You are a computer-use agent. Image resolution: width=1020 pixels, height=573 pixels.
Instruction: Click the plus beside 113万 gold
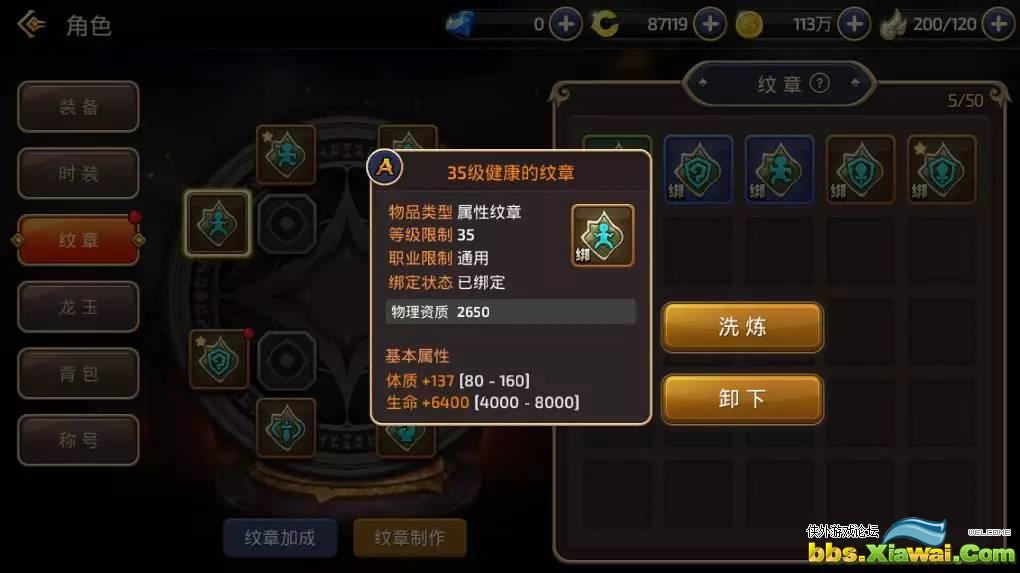pyautogui.click(x=854, y=24)
